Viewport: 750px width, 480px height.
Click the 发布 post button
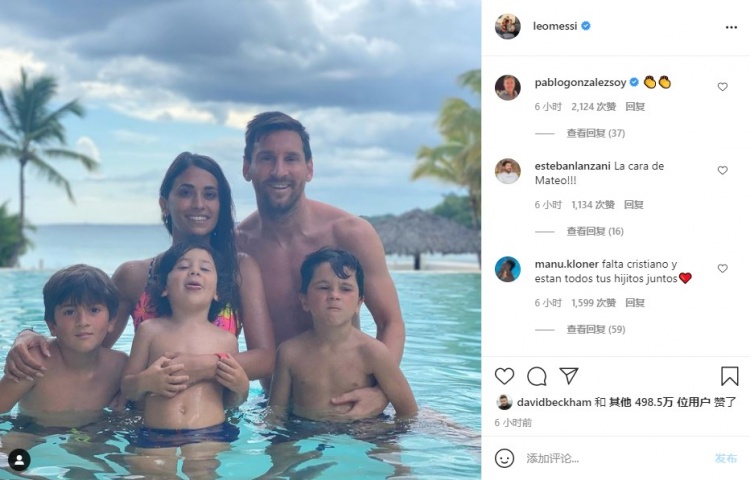(726, 458)
